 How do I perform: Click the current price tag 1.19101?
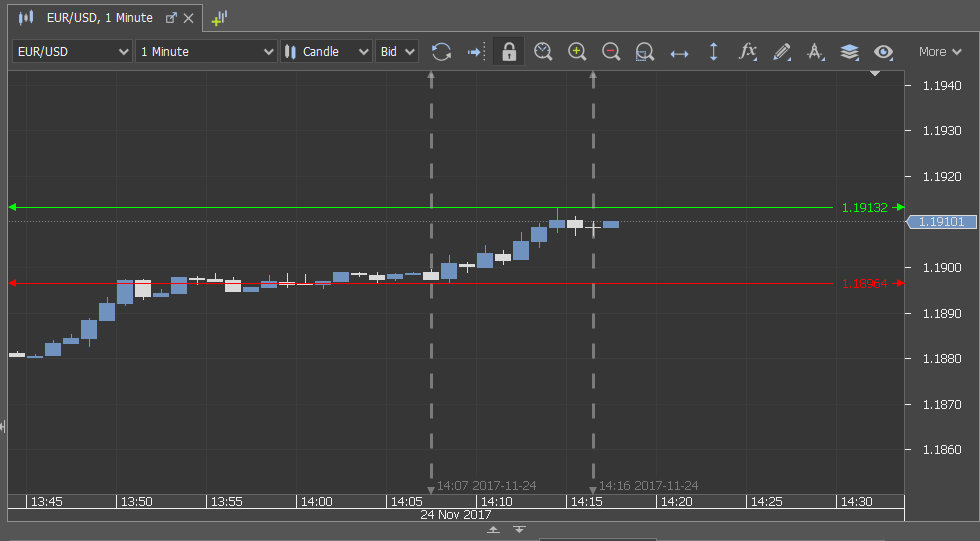942,222
